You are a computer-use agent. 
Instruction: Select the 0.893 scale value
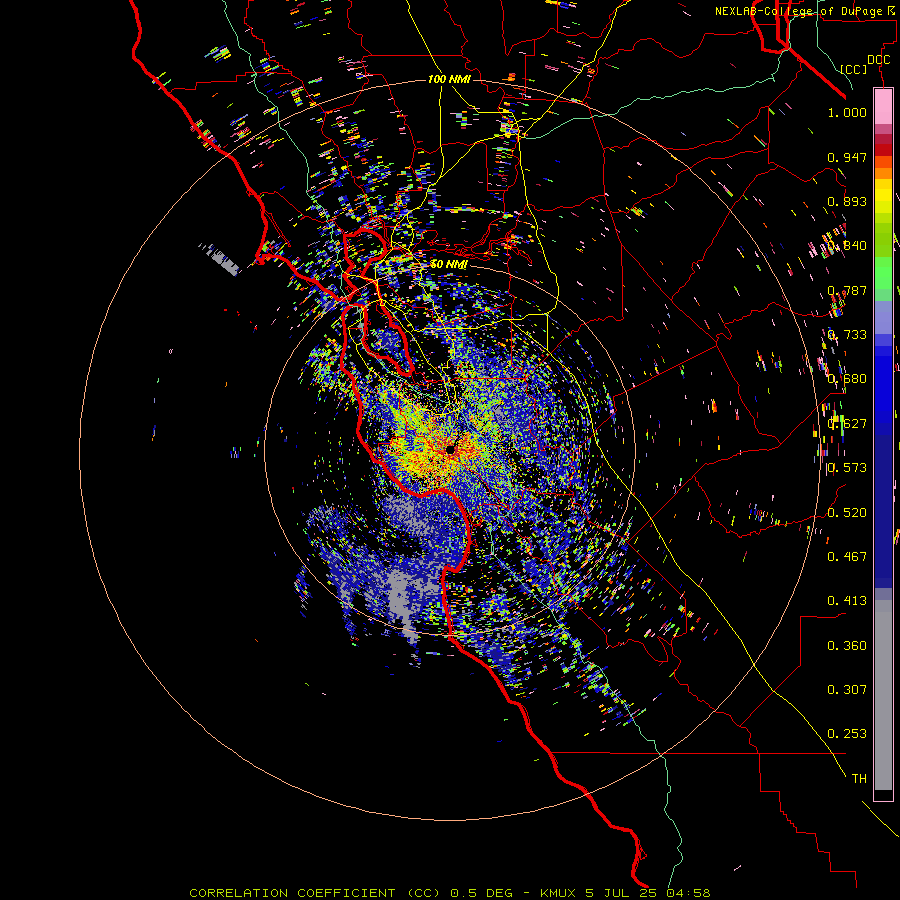pos(847,201)
